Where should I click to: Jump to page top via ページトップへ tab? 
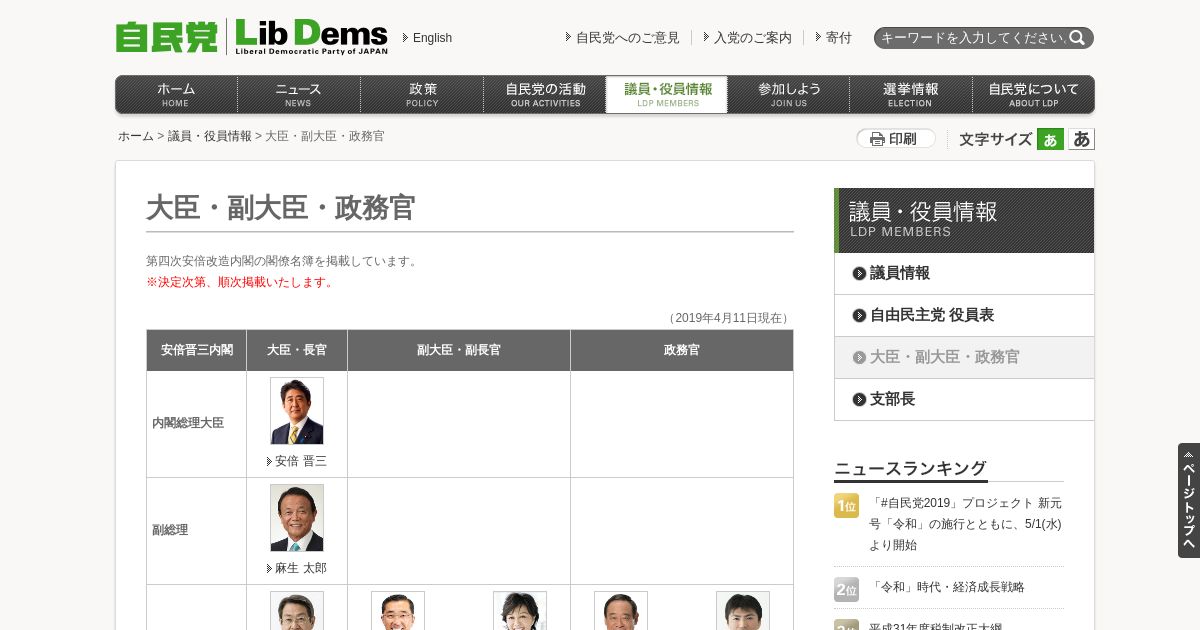1189,500
